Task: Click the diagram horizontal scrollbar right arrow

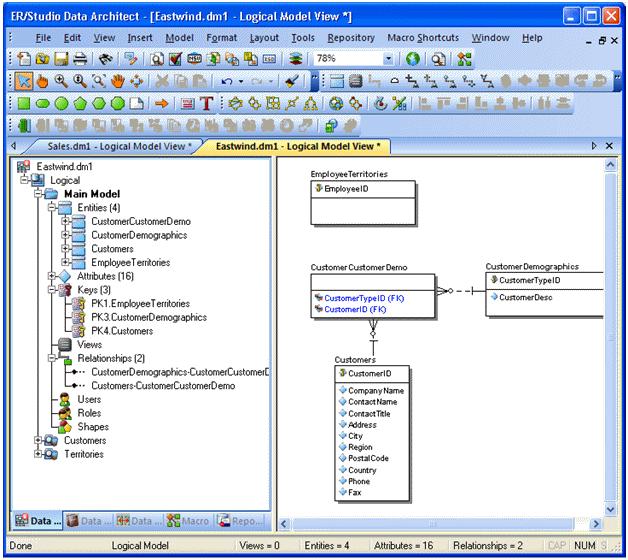Action: coord(596,524)
